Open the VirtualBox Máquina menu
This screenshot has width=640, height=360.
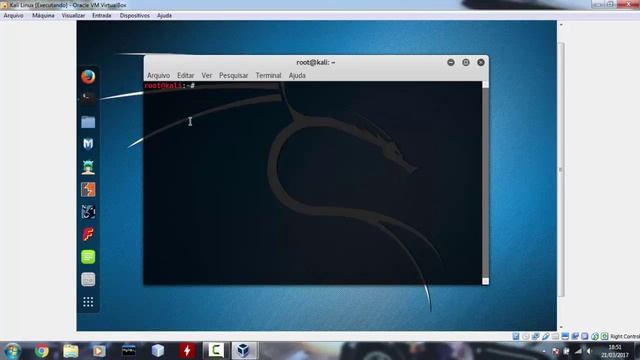[43, 16]
